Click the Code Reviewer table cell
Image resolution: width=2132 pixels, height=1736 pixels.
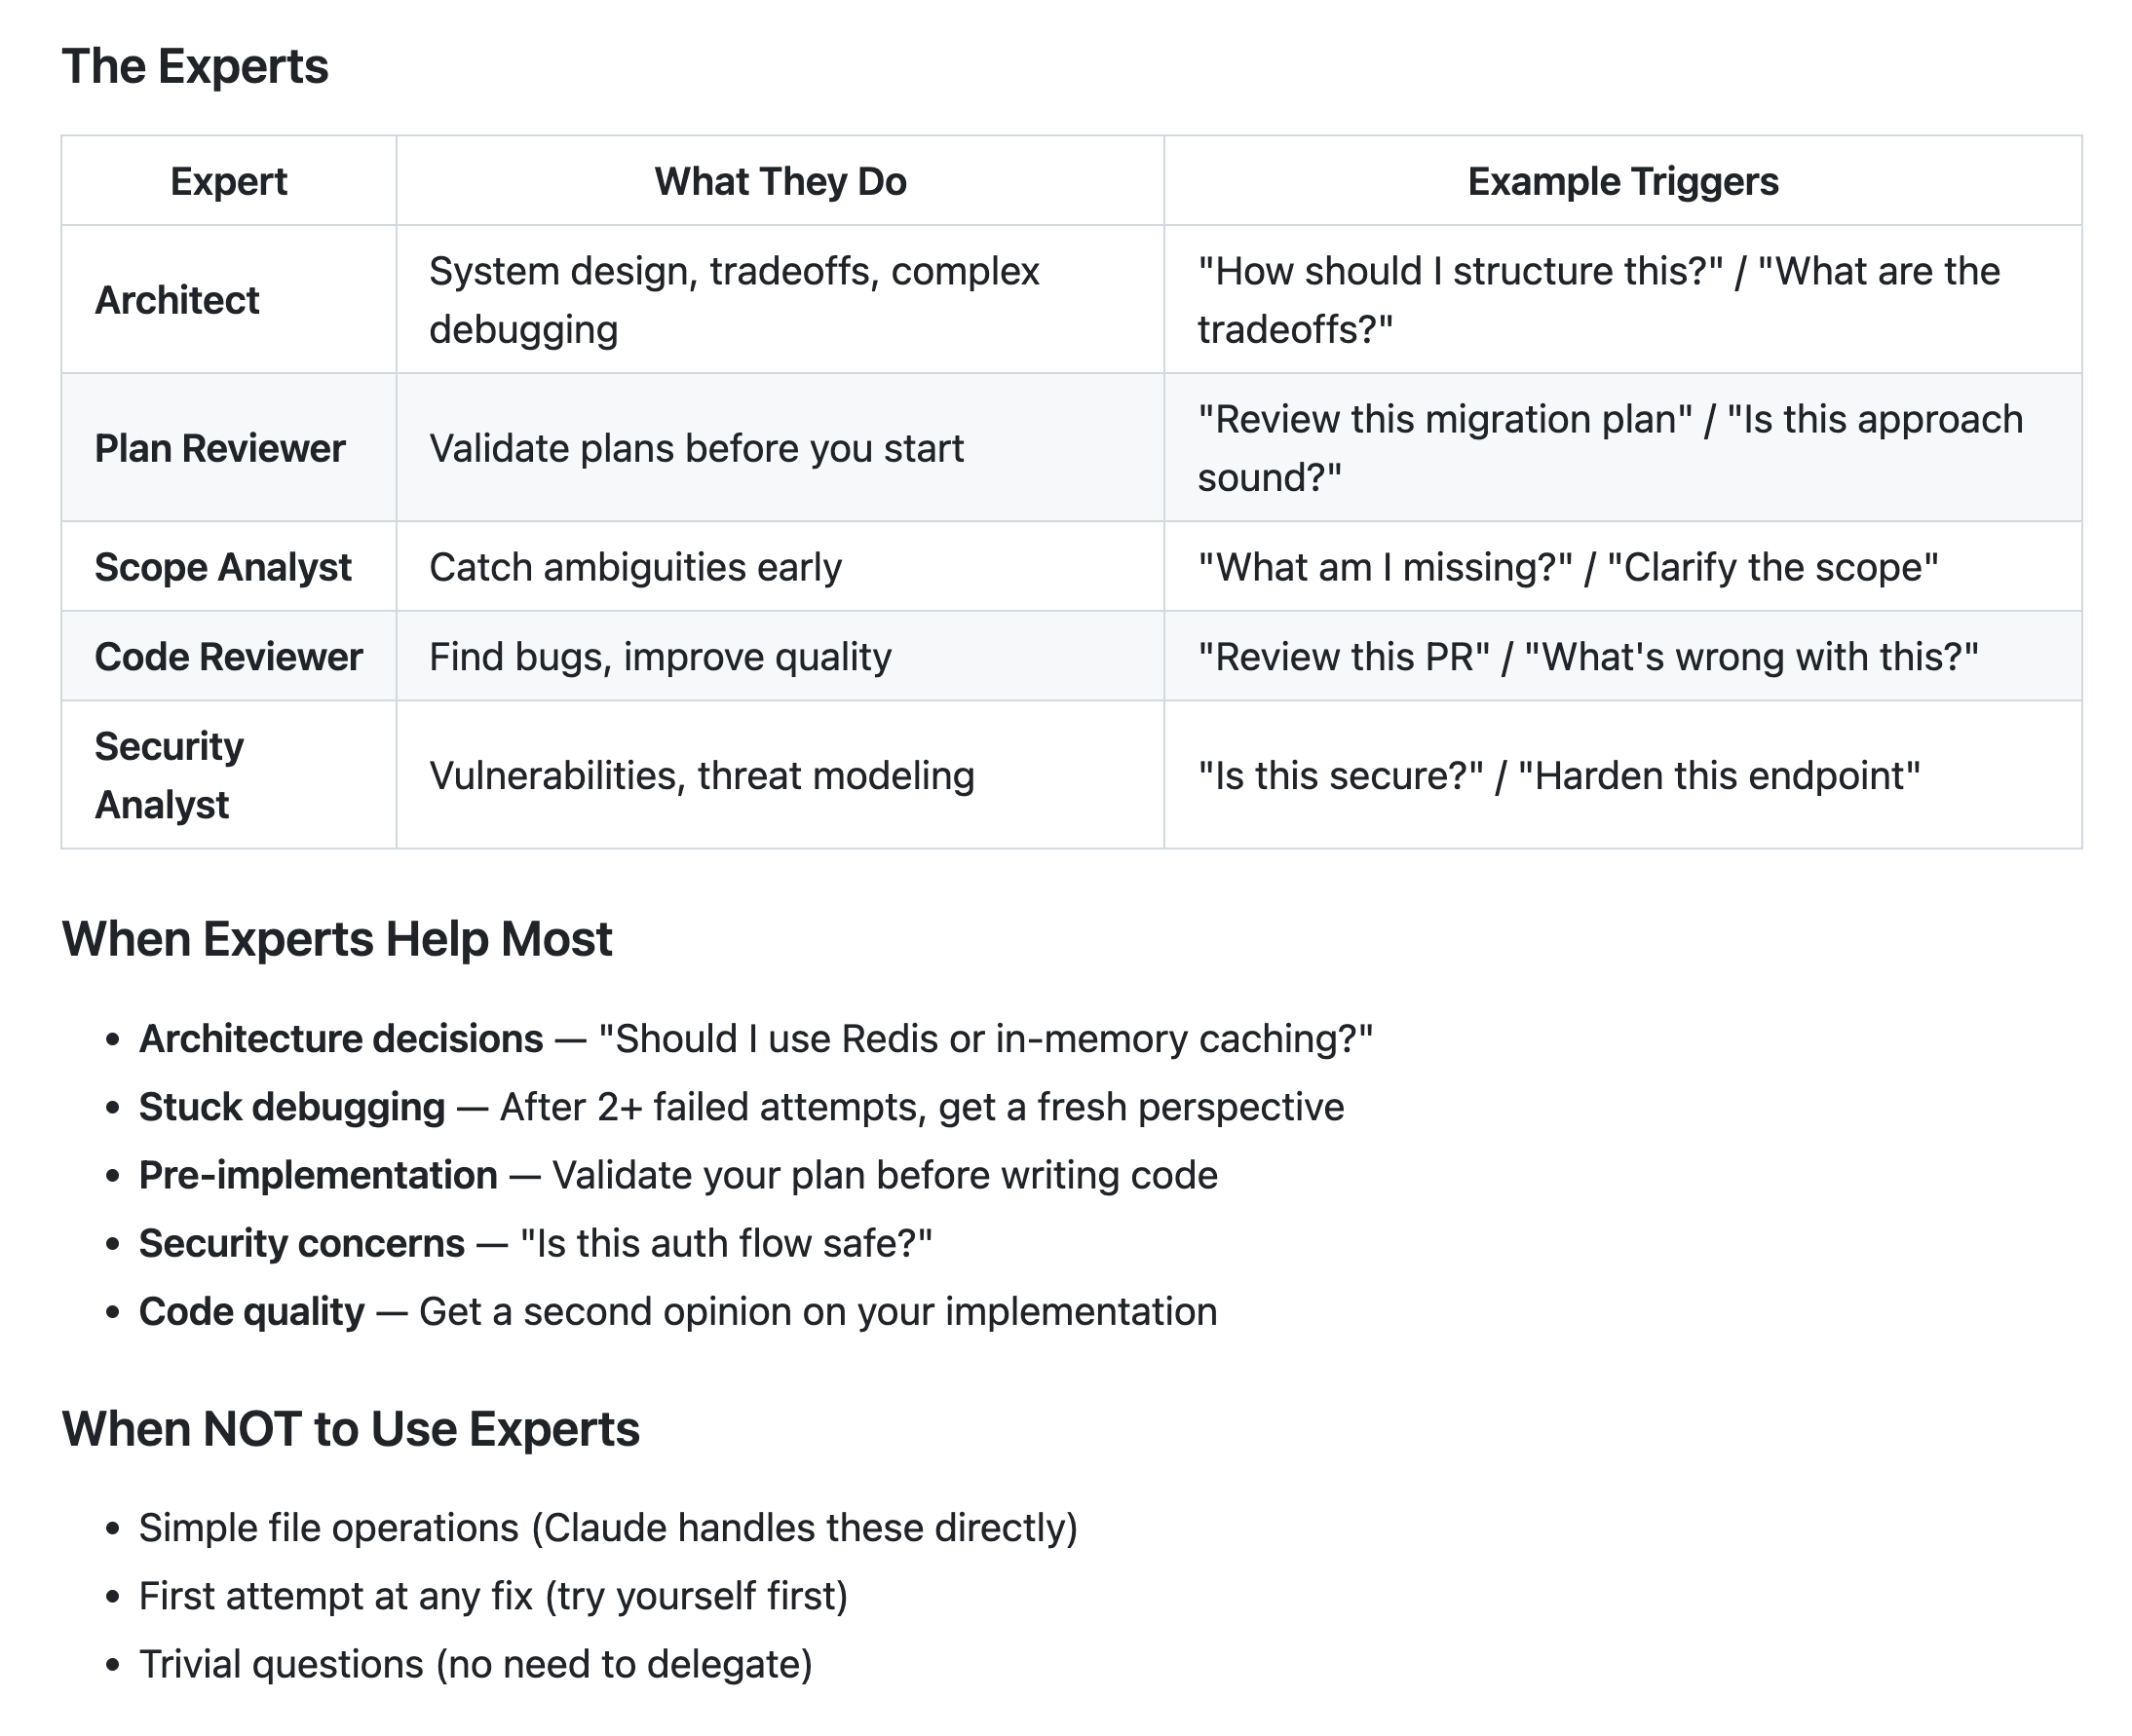228,657
